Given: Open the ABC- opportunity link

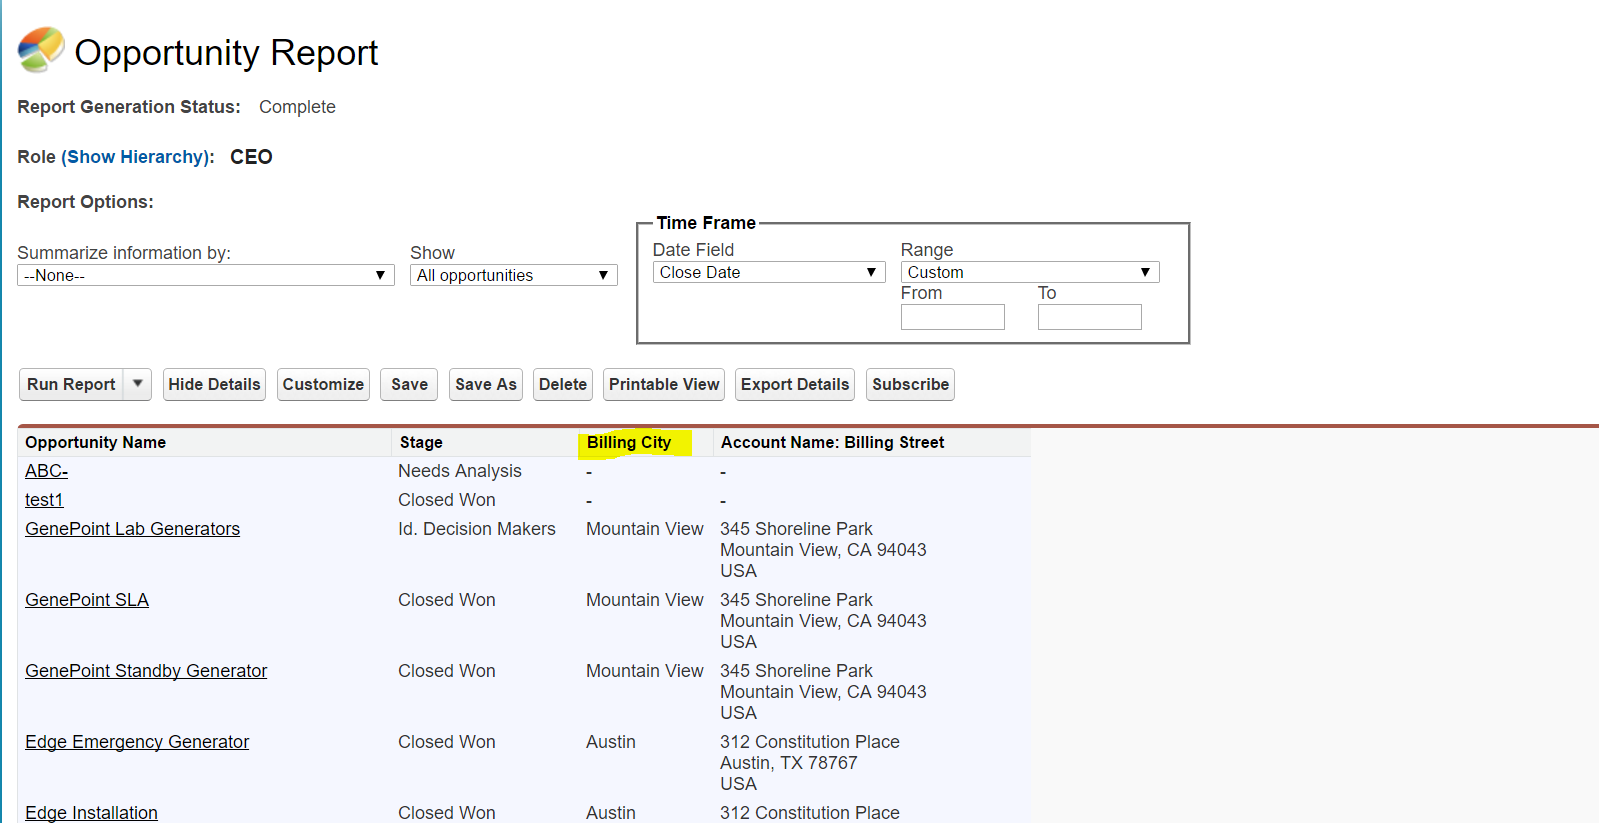Looking at the screenshot, I should click(47, 471).
